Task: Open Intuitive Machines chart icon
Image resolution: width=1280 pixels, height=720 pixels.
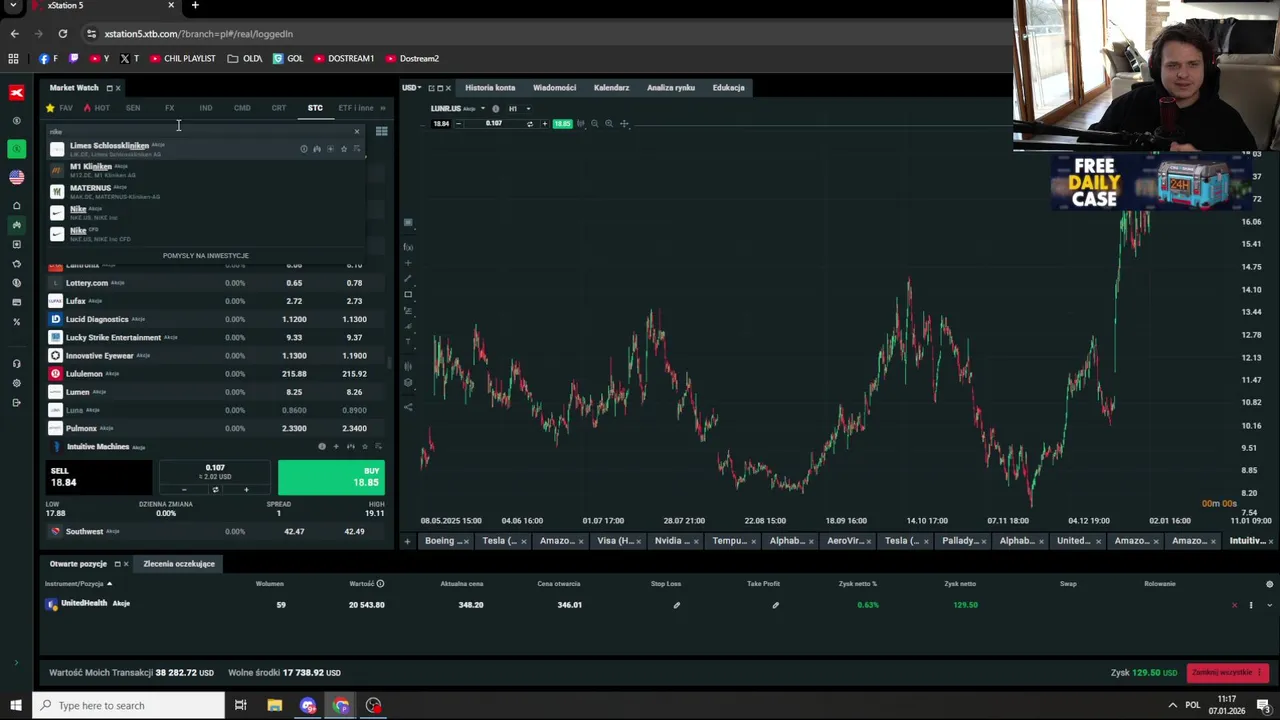Action: pos(350,446)
